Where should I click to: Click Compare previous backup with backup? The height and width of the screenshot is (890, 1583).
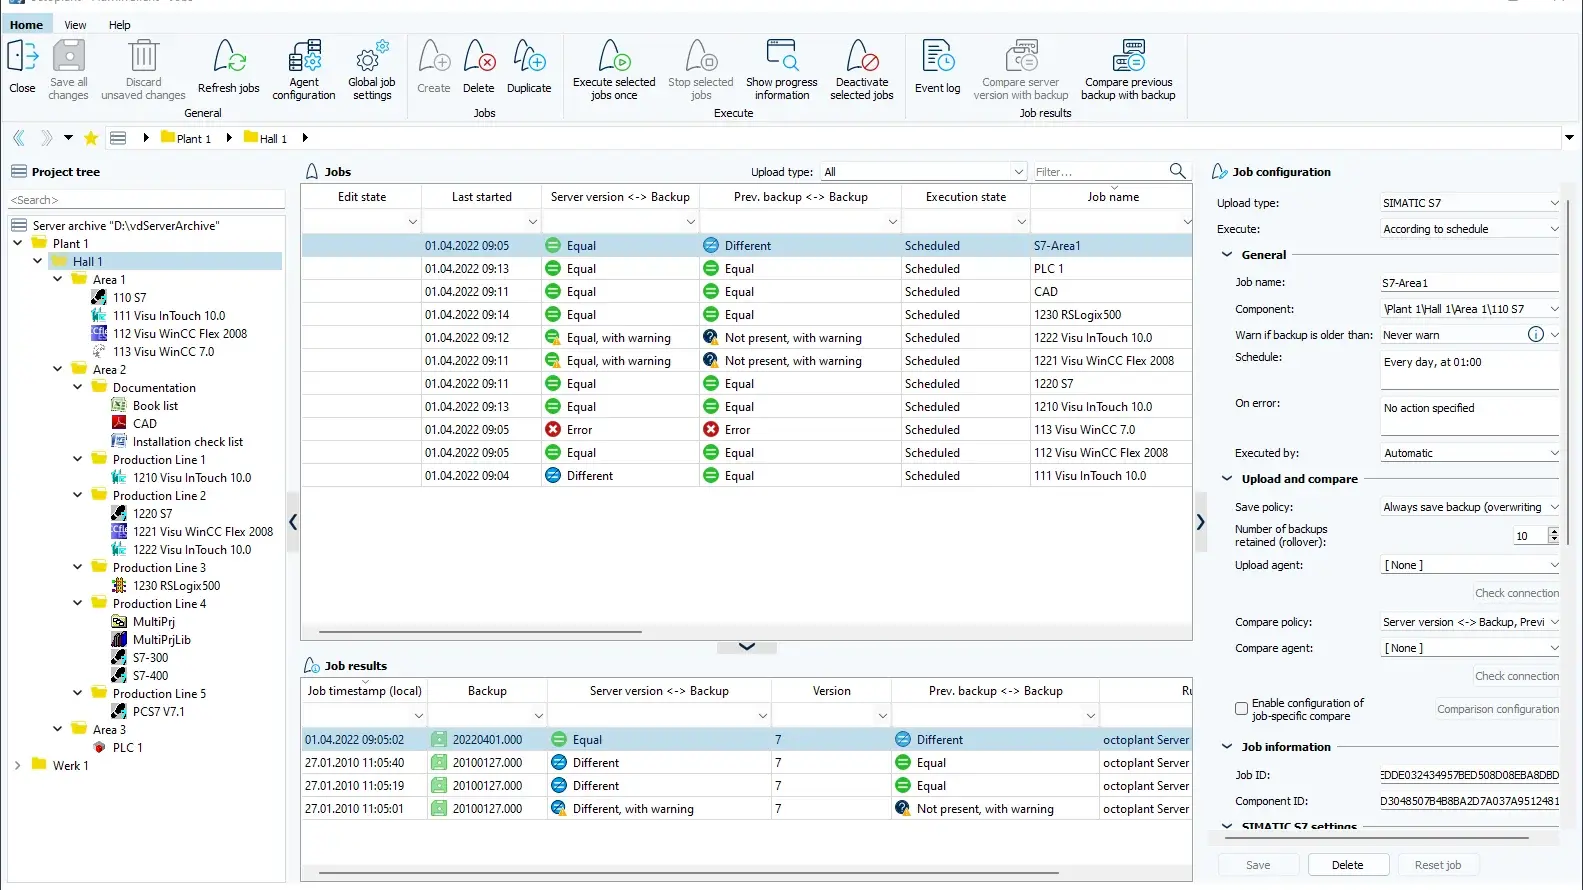(x=1129, y=70)
